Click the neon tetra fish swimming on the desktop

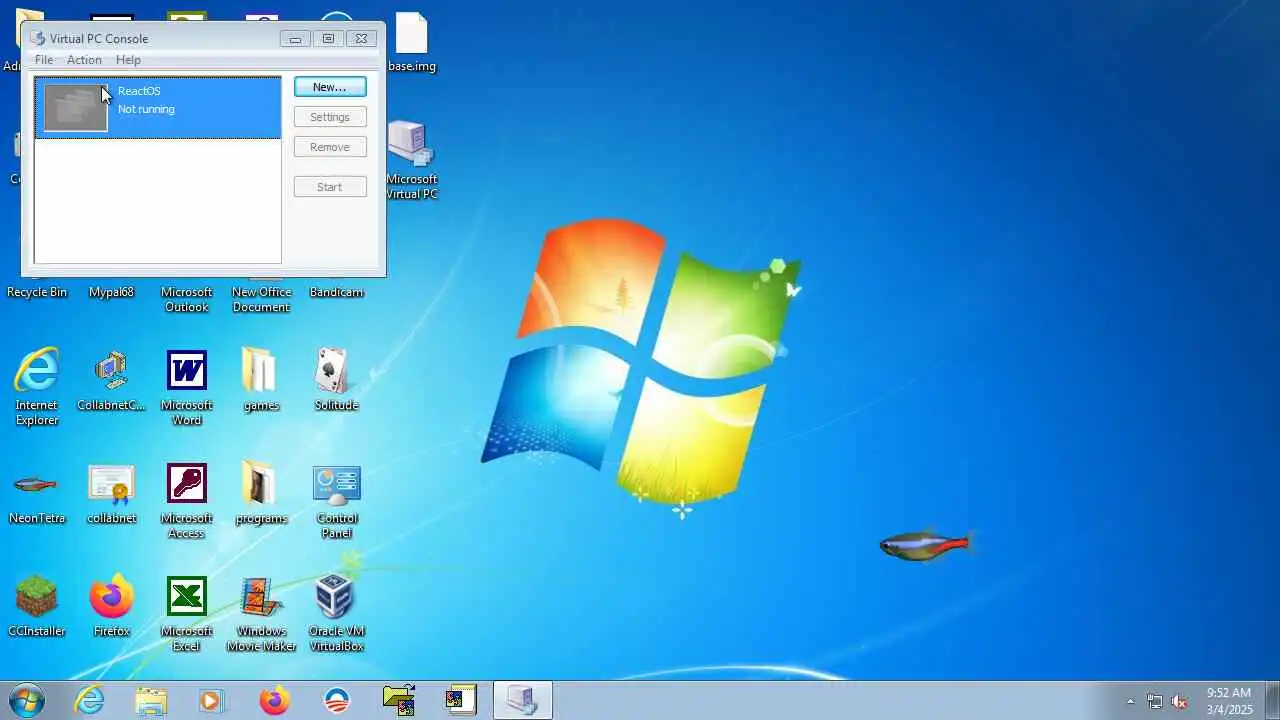pos(925,545)
